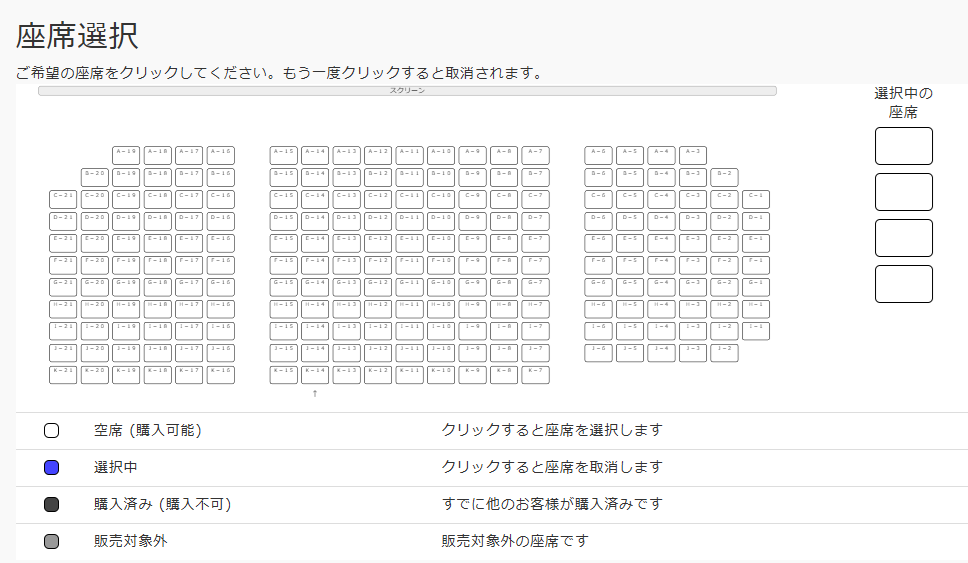The image size is (968, 563).
Task: Click the last selected-seat slot box
Action: click(903, 284)
